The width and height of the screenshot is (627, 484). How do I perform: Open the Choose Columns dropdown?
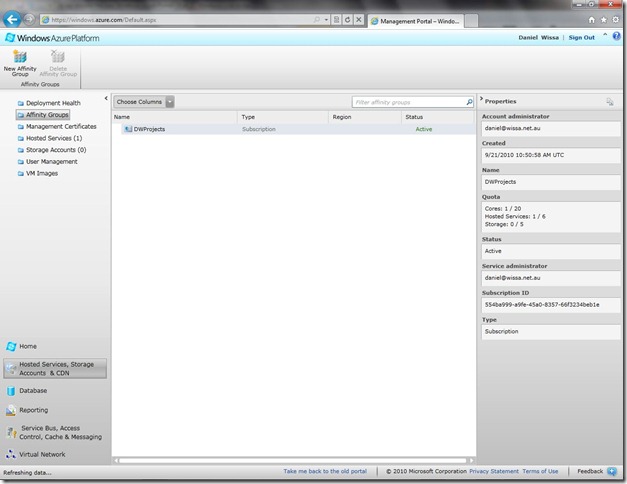click(x=144, y=102)
